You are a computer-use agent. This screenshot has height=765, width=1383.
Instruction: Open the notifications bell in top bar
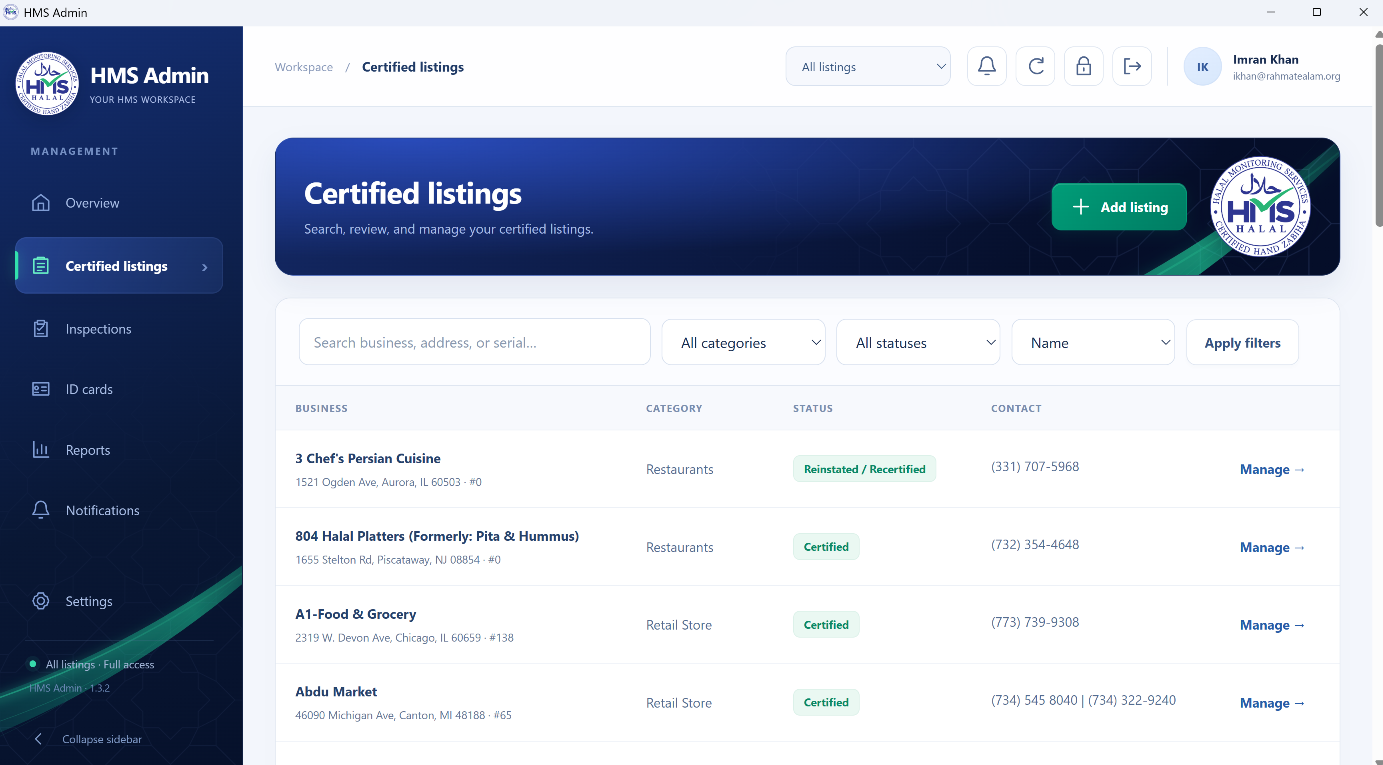coord(987,66)
